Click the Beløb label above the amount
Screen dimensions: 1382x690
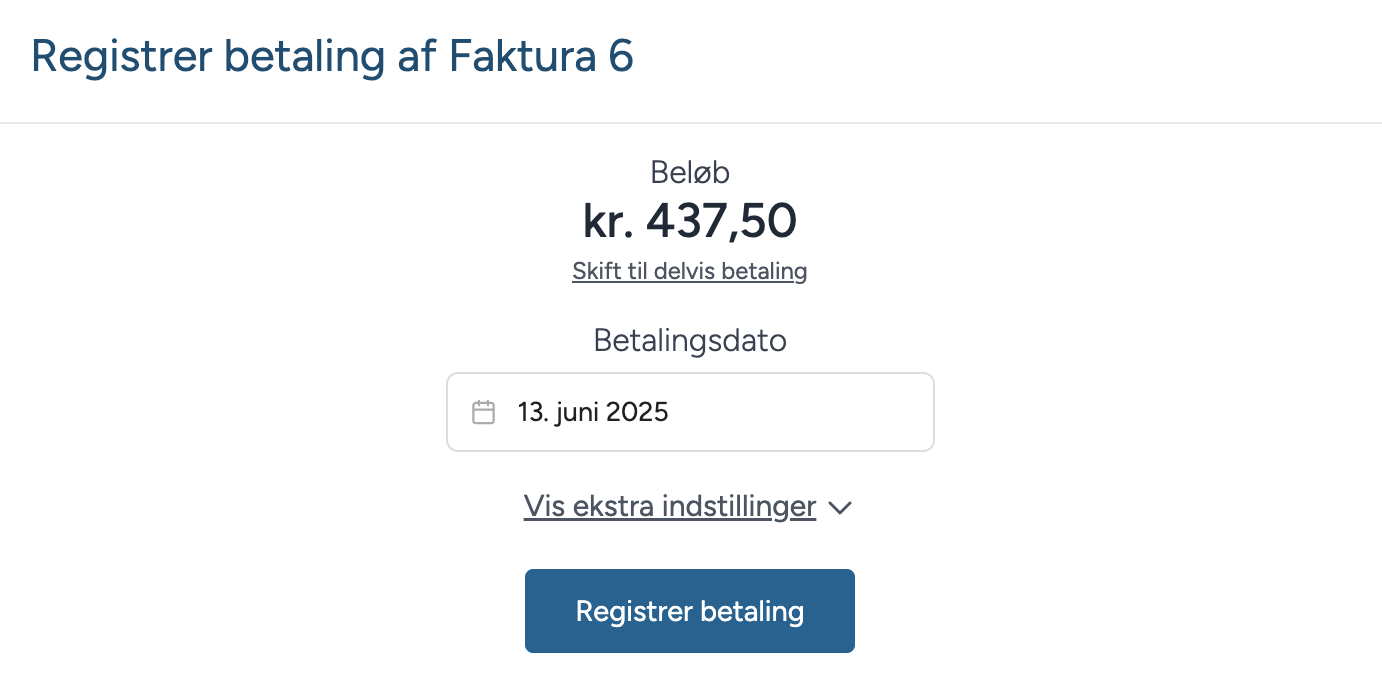(x=689, y=172)
